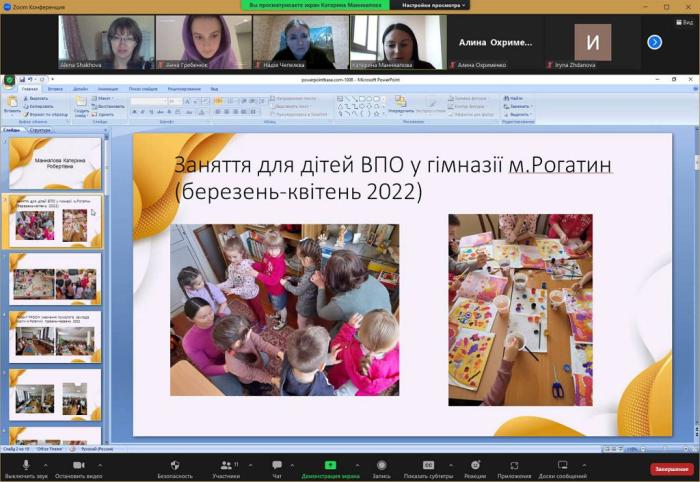Save presentation from Quick Access toolbar
This screenshot has width=700, height=482.
pyautogui.click(x=22, y=79)
